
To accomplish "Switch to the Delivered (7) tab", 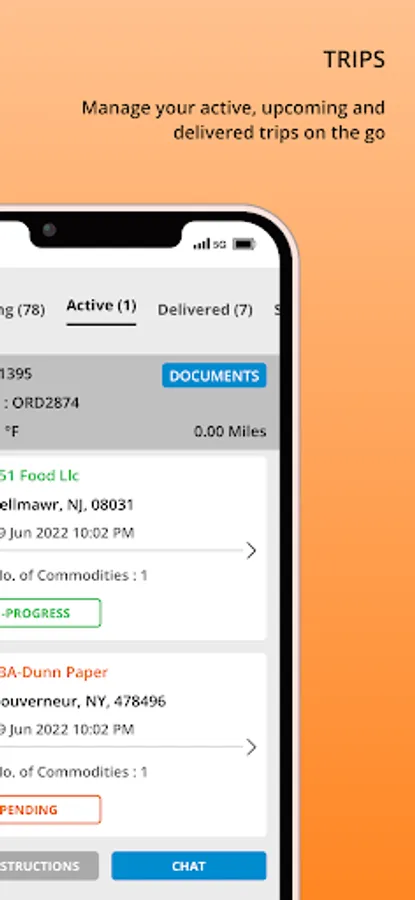I will coord(205,310).
